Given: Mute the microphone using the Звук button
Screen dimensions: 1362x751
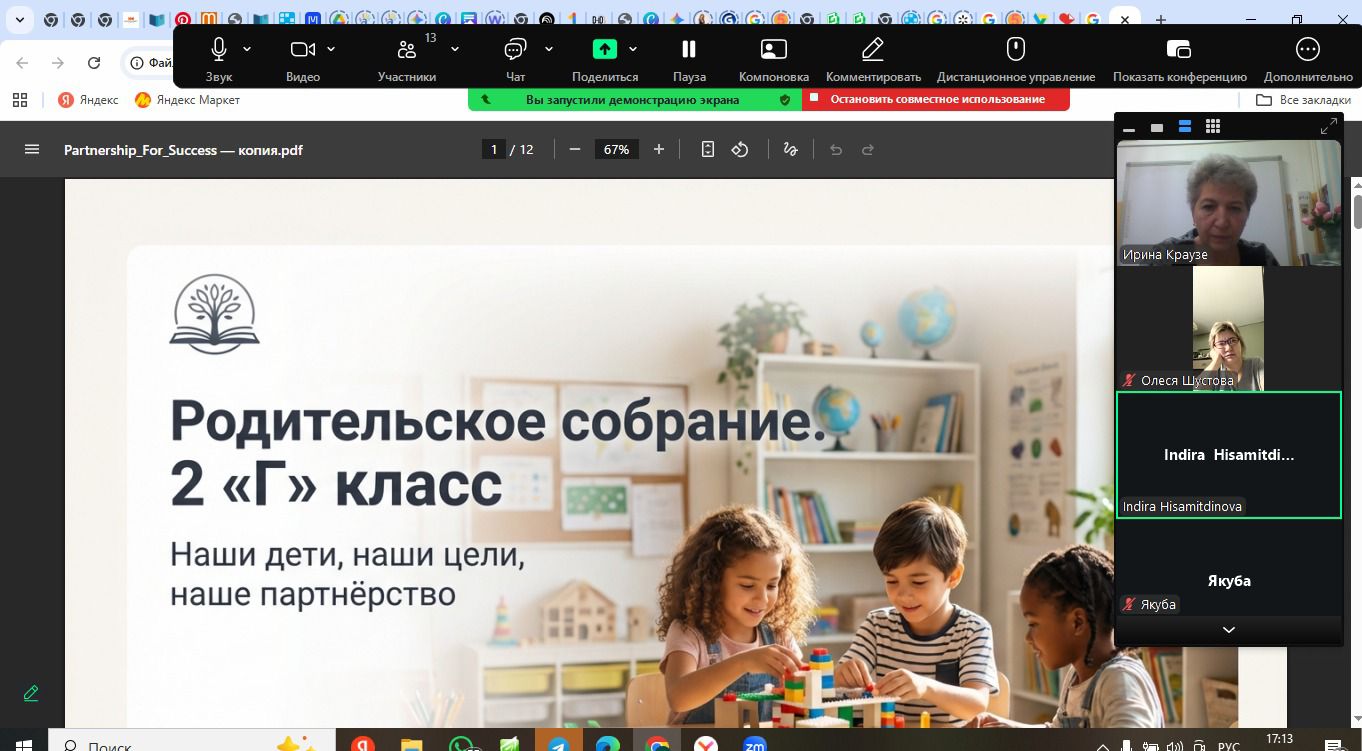Looking at the screenshot, I should [218, 50].
